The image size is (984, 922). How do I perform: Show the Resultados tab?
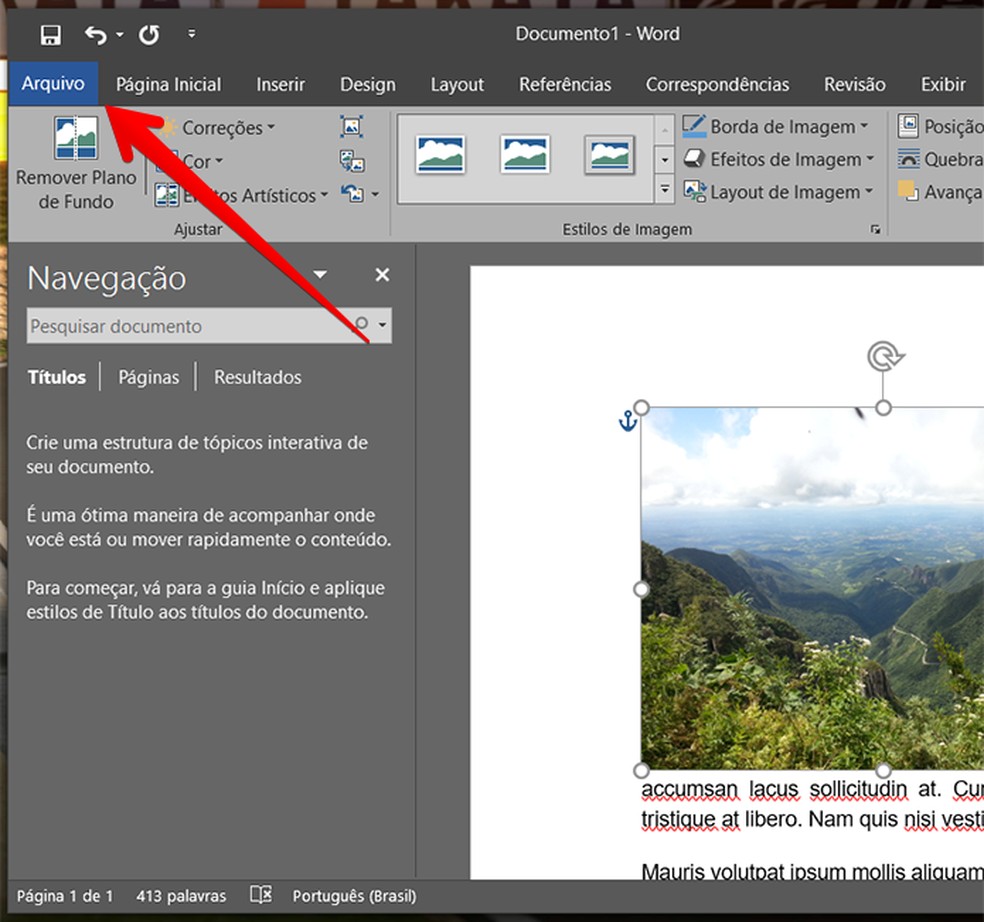tap(257, 377)
